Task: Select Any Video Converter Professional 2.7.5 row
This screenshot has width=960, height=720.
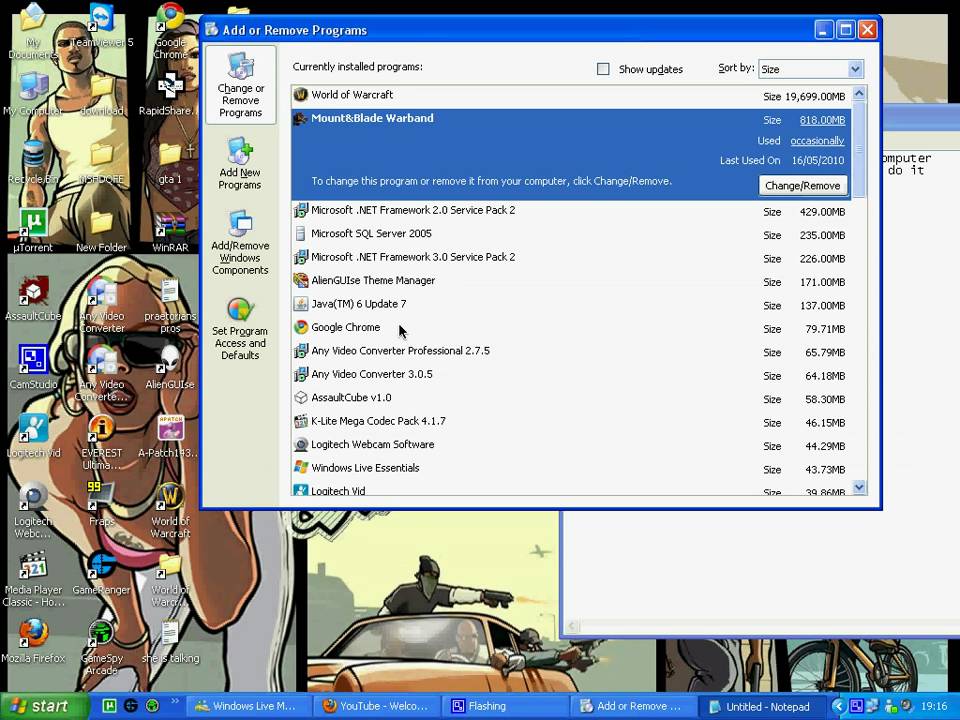Action: coord(571,351)
